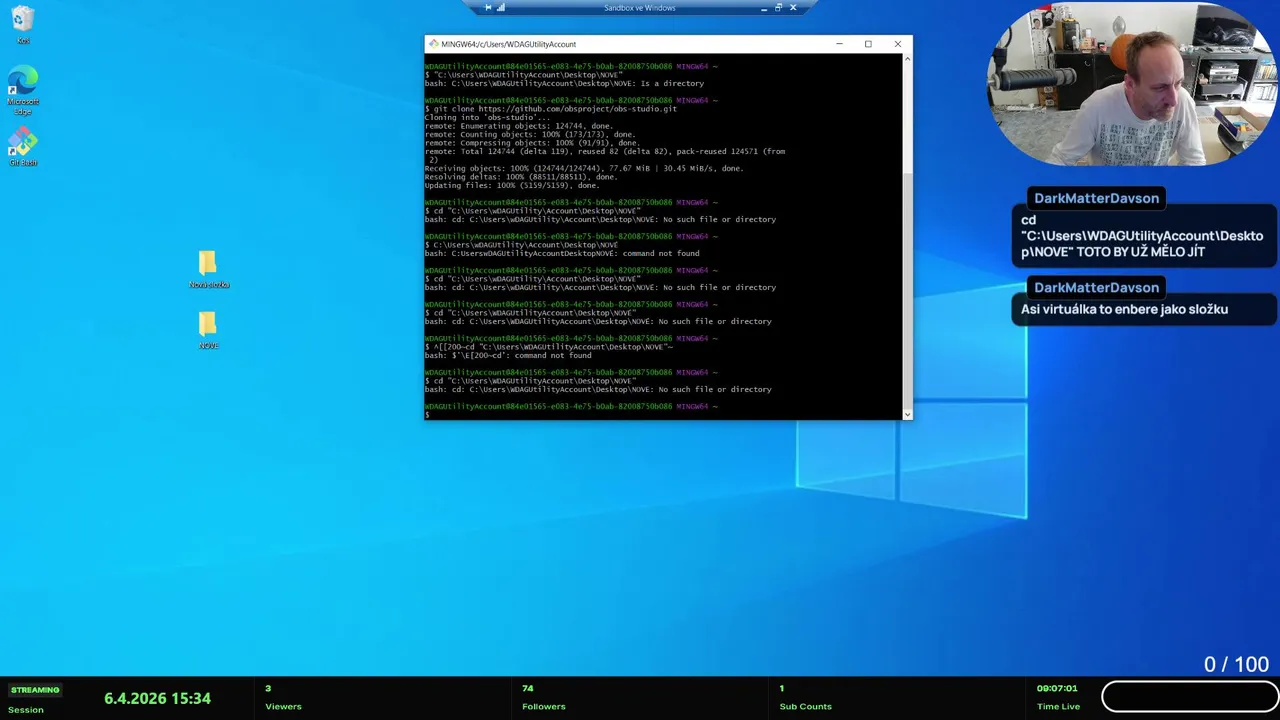The image size is (1280, 720).
Task: Click the '^[[200~cd' command line
Action: pyautogui.click(x=549, y=347)
